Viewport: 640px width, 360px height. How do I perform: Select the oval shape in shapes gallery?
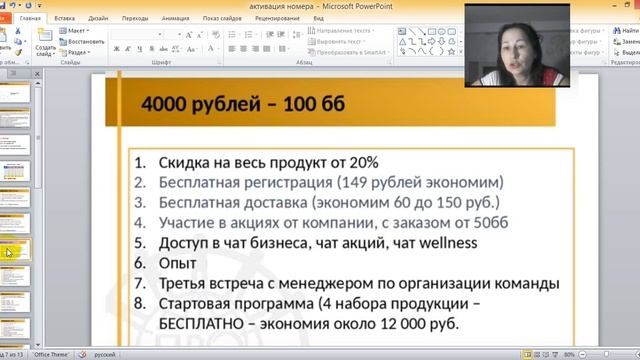442,31
